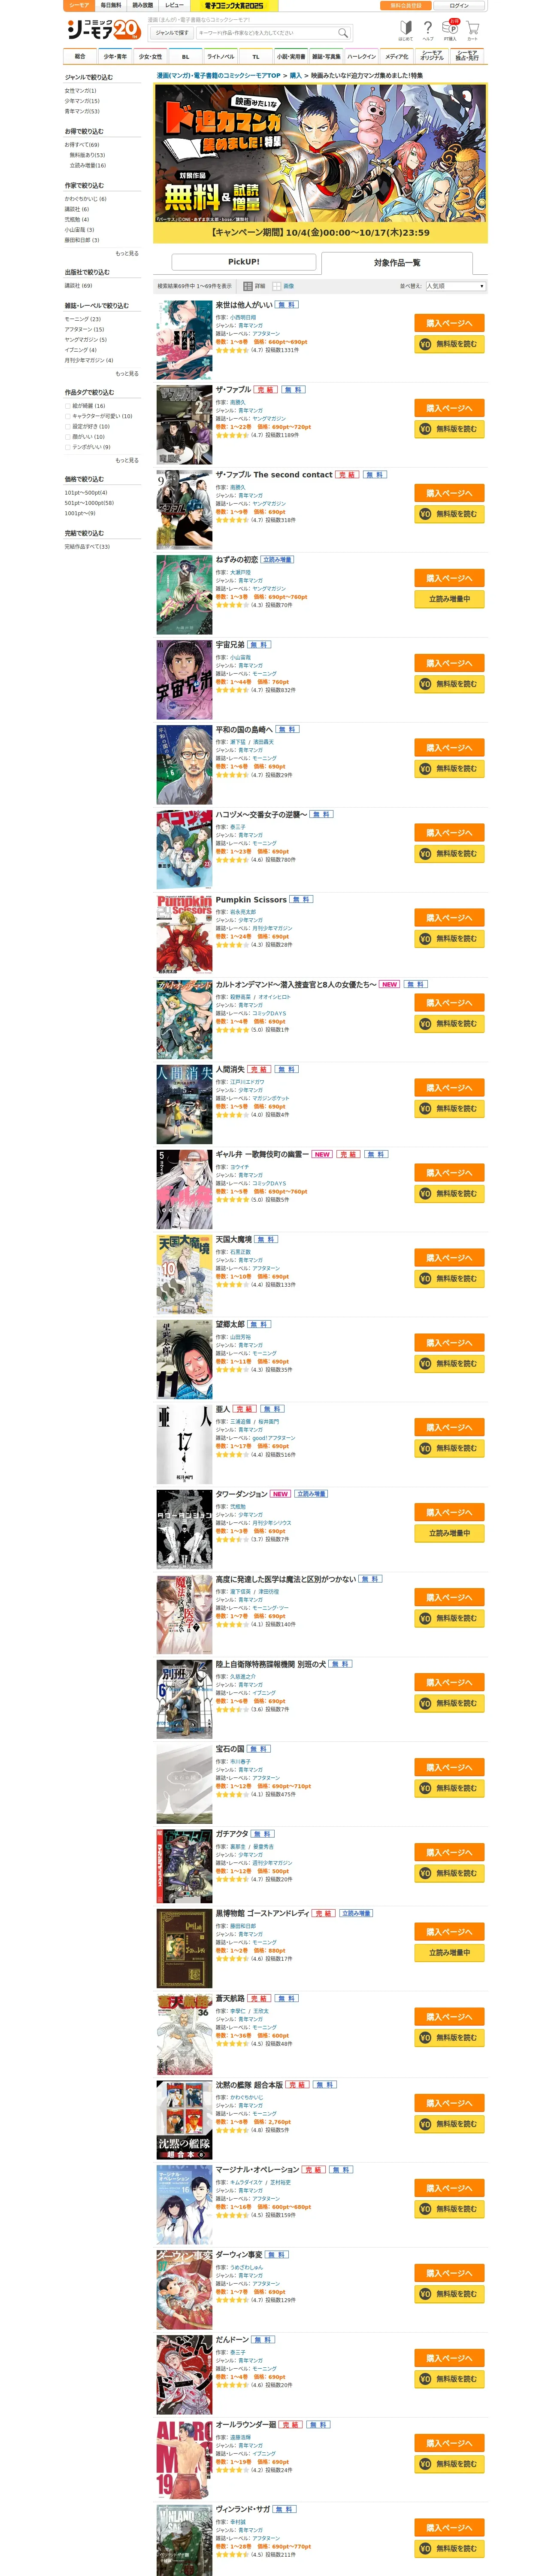Screen dimensions: 551x2576
Task: Open the beginner guide (はじめて) icon
Action: point(405,29)
